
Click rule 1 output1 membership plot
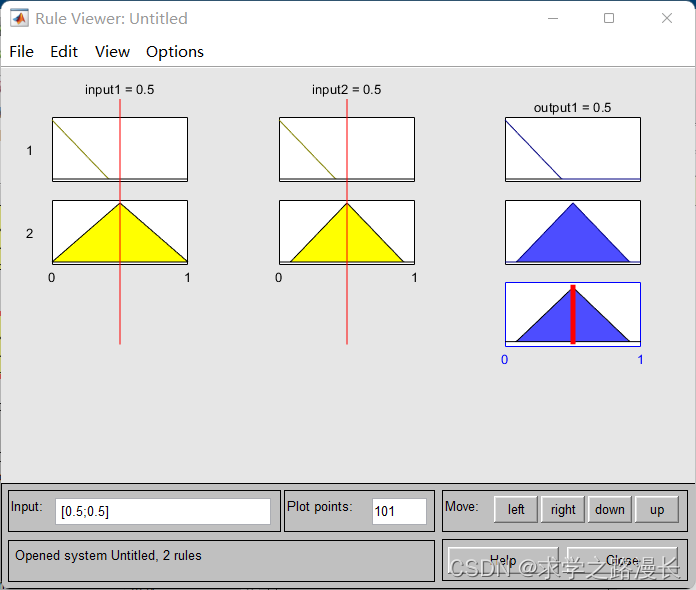tap(573, 150)
